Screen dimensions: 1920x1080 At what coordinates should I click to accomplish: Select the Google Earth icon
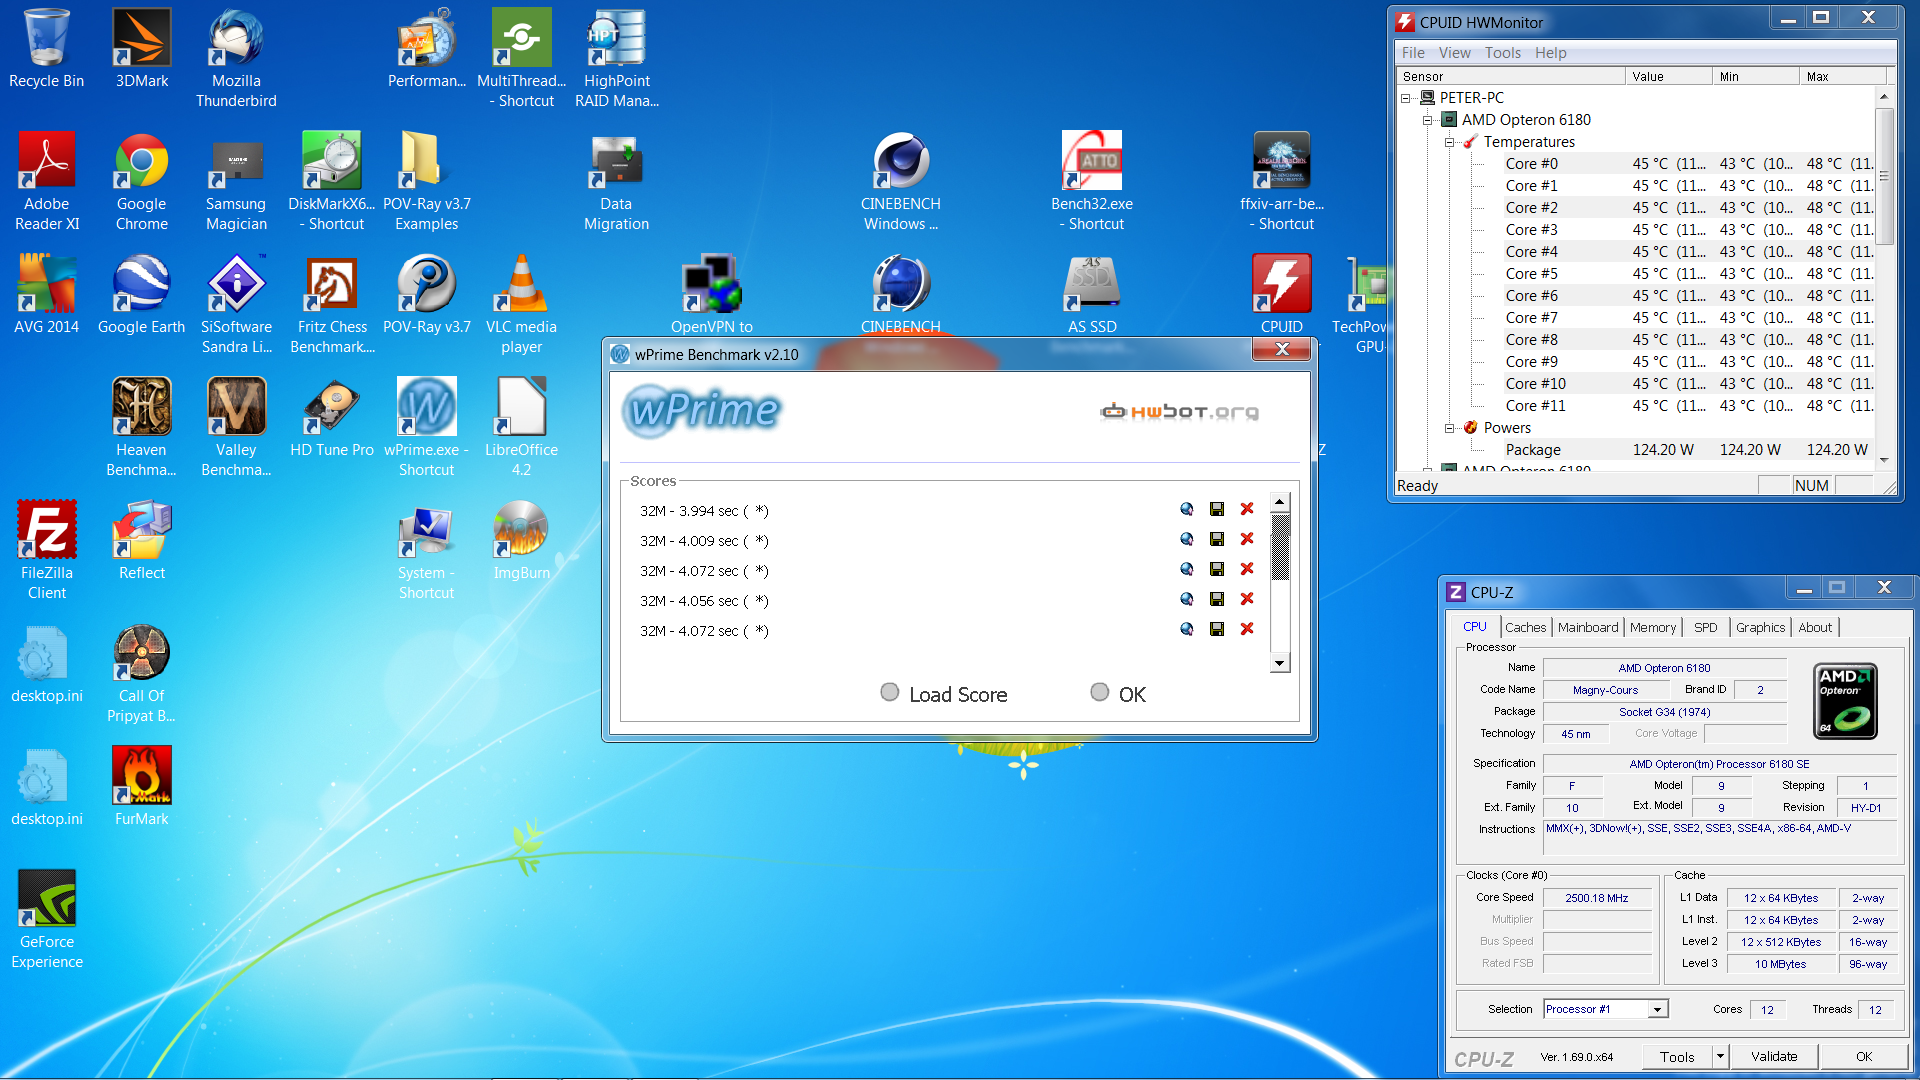pyautogui.click(x=142, y=294)
